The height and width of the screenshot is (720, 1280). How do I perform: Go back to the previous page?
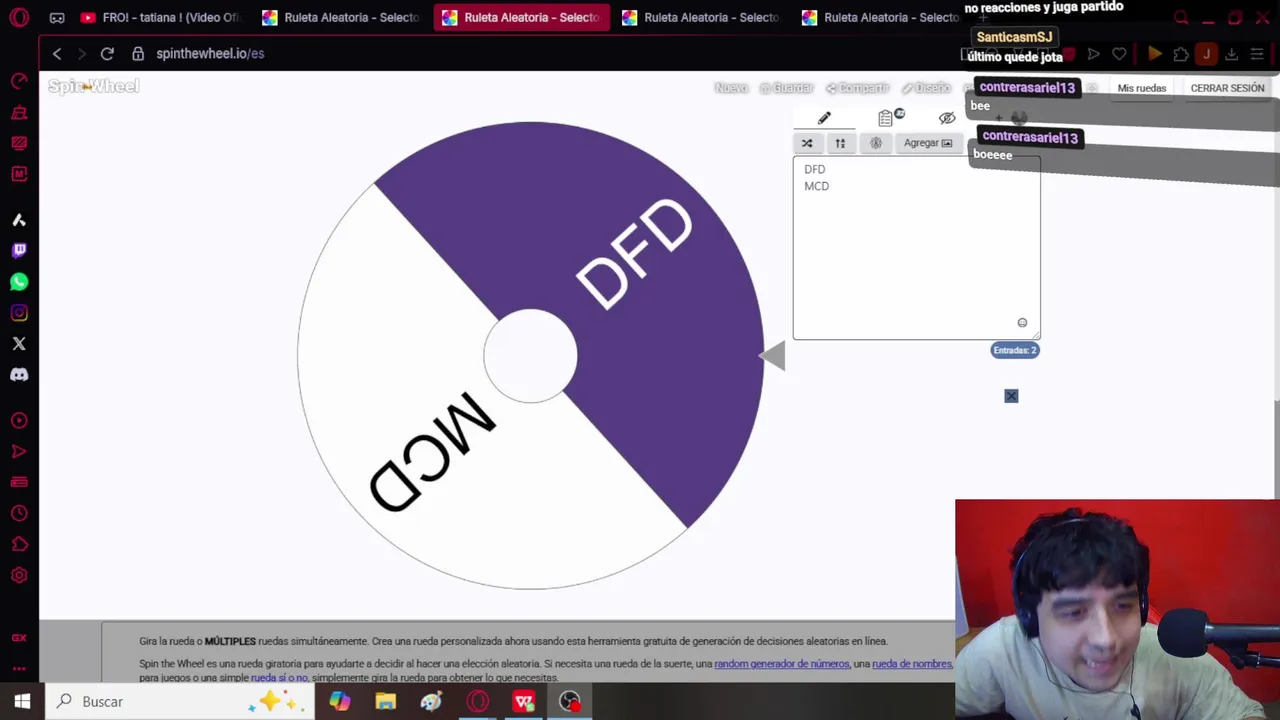[x=57, y=53]
